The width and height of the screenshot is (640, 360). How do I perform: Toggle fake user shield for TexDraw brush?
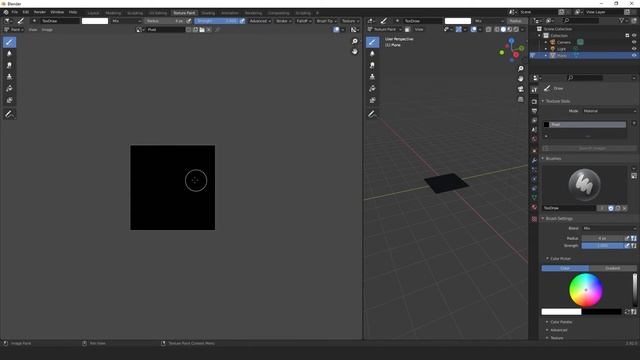point(611,208)
